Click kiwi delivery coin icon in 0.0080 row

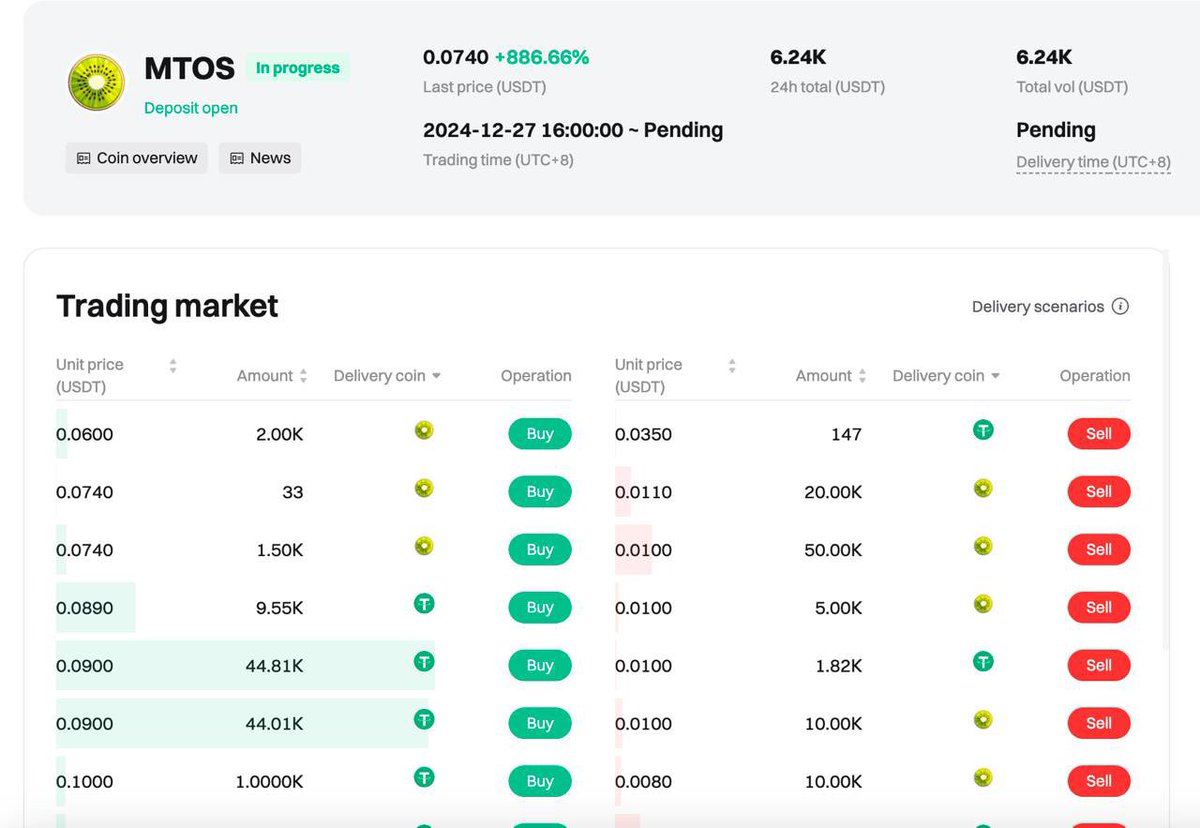pos(983,777)
